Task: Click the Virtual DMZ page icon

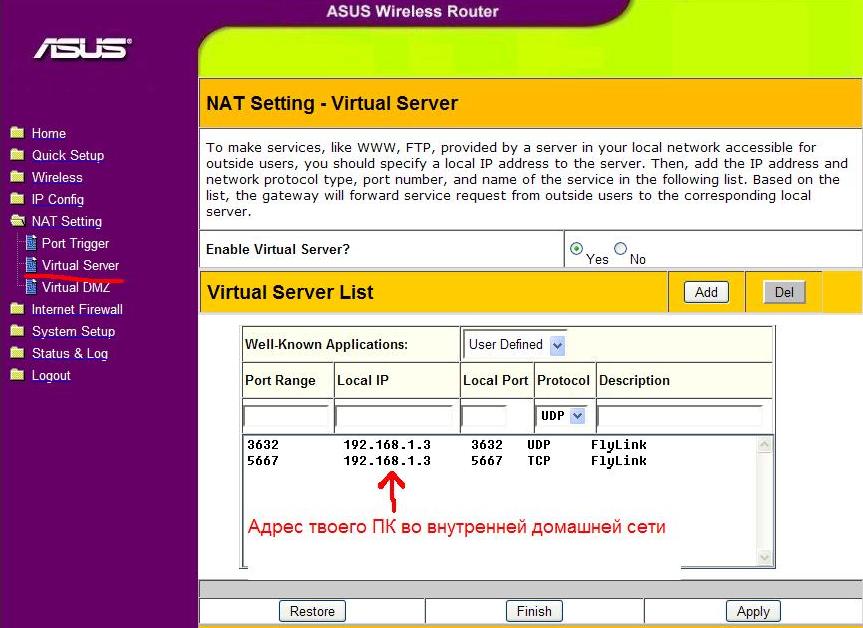Action: coord(31,287)
